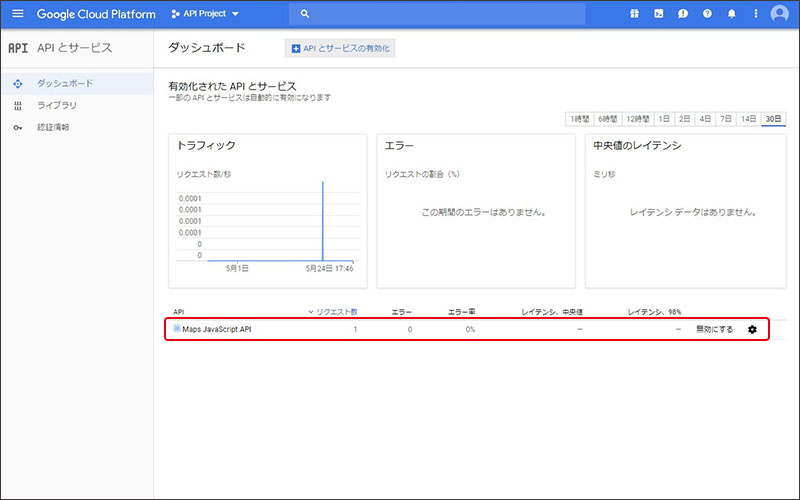Click the API logo in the sidebar header

18,48
